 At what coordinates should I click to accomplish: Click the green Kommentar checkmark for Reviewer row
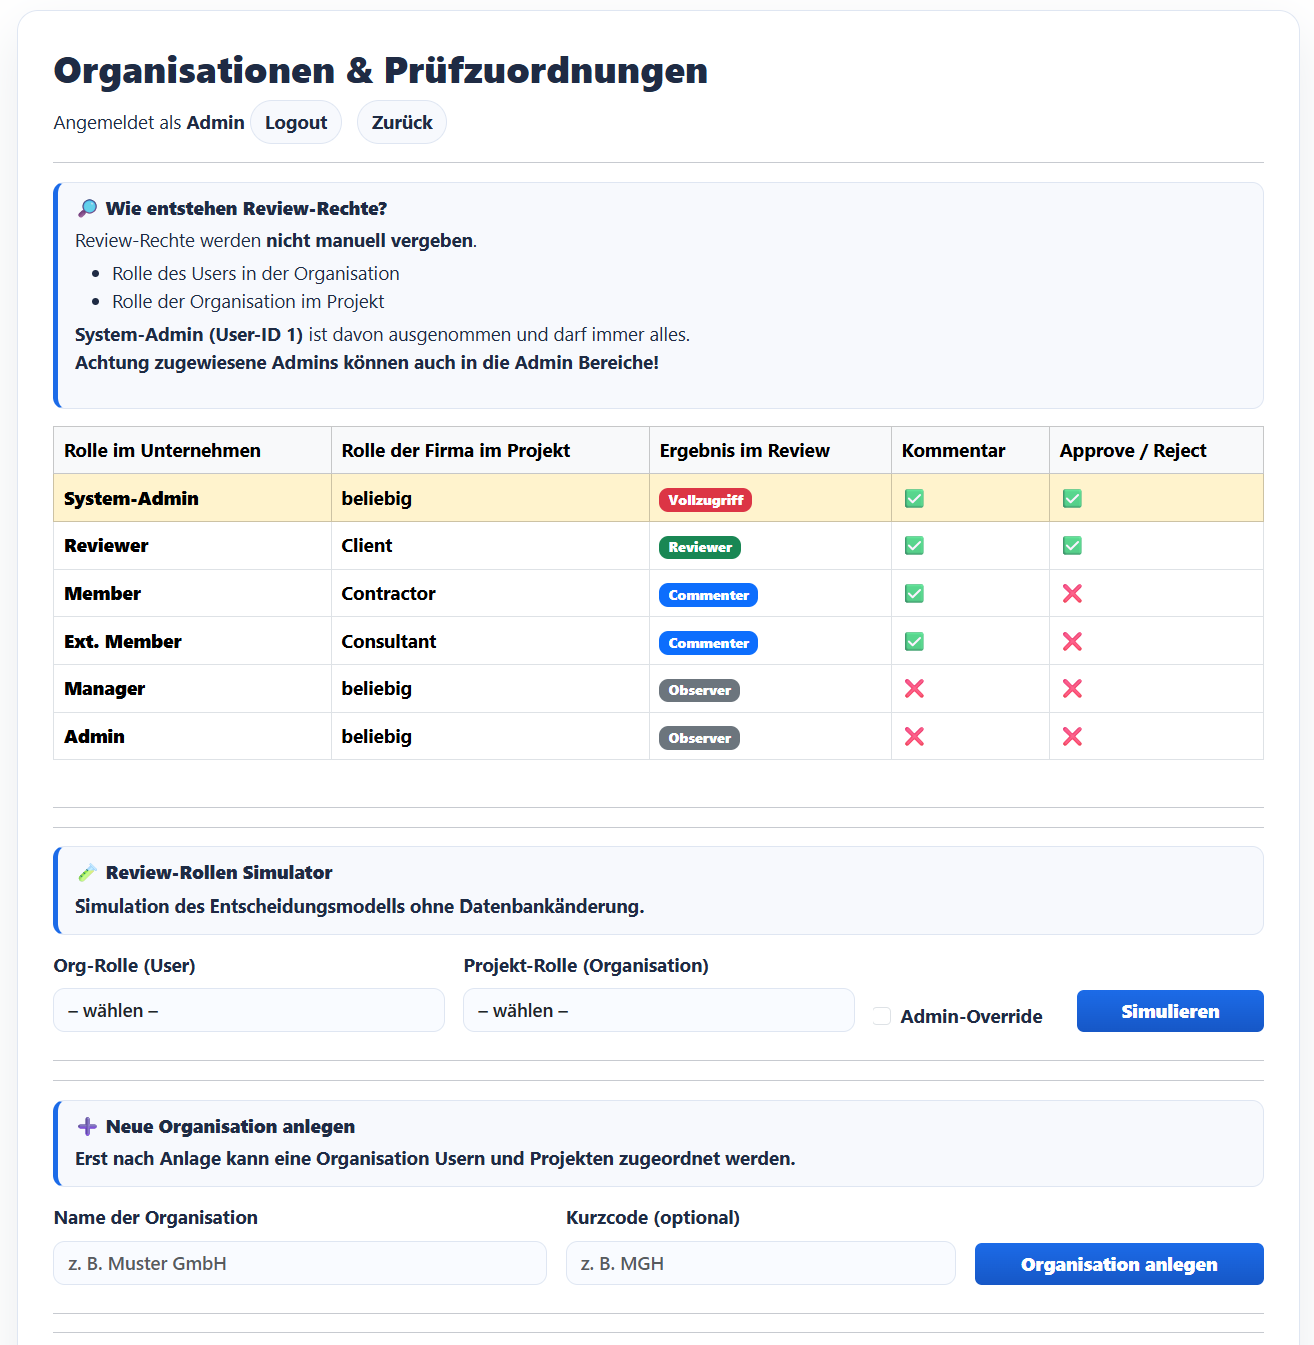(x=914, y=546)
